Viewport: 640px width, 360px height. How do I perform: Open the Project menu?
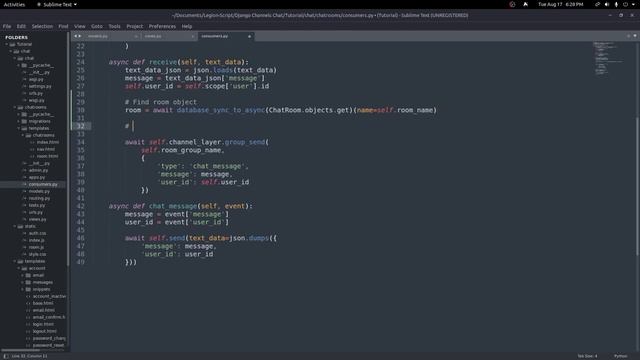tap(135, 26)
